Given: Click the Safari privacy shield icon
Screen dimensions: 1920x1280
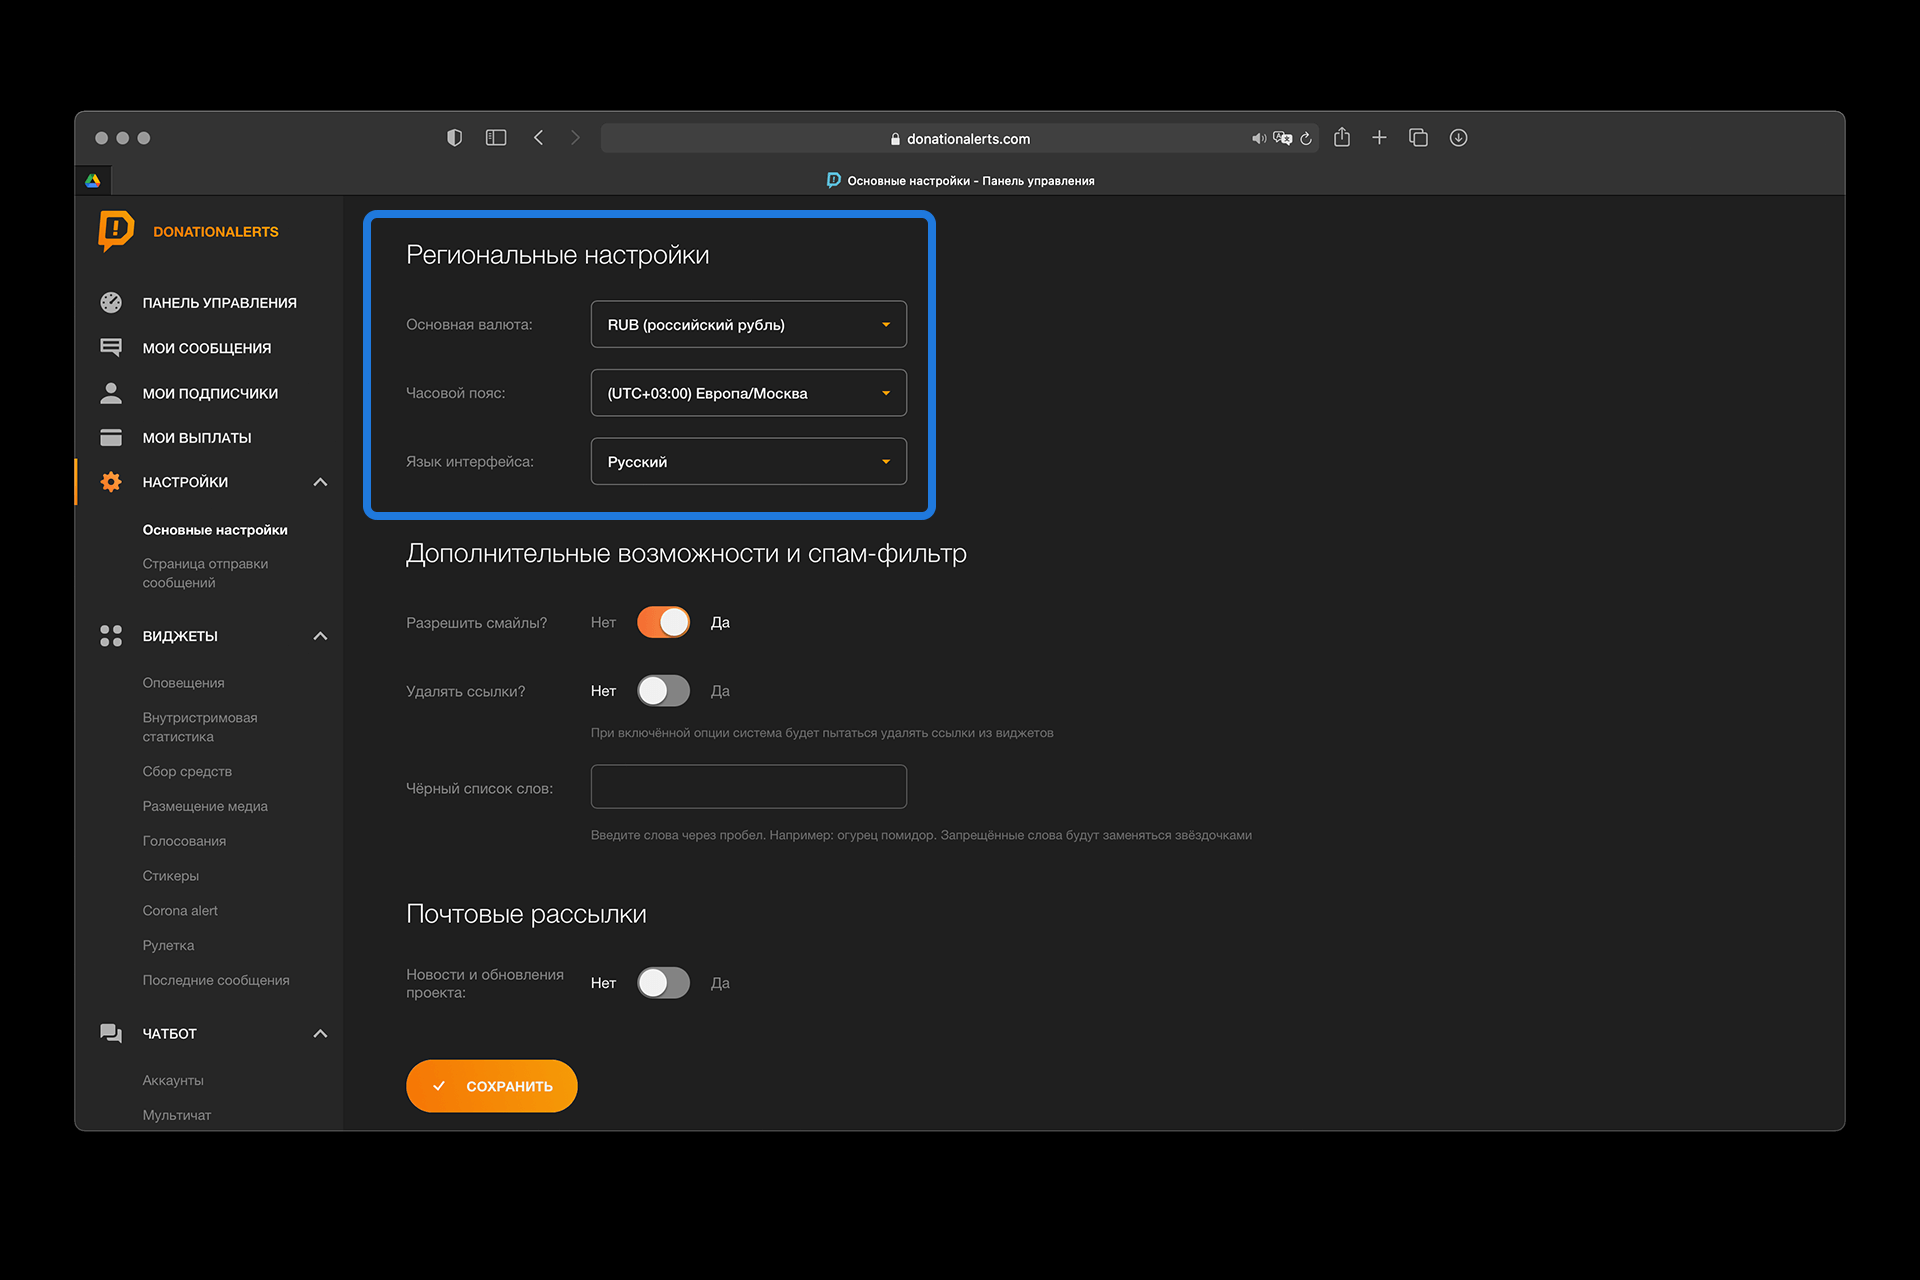Looking at the screenshot, I should [454, 138].
